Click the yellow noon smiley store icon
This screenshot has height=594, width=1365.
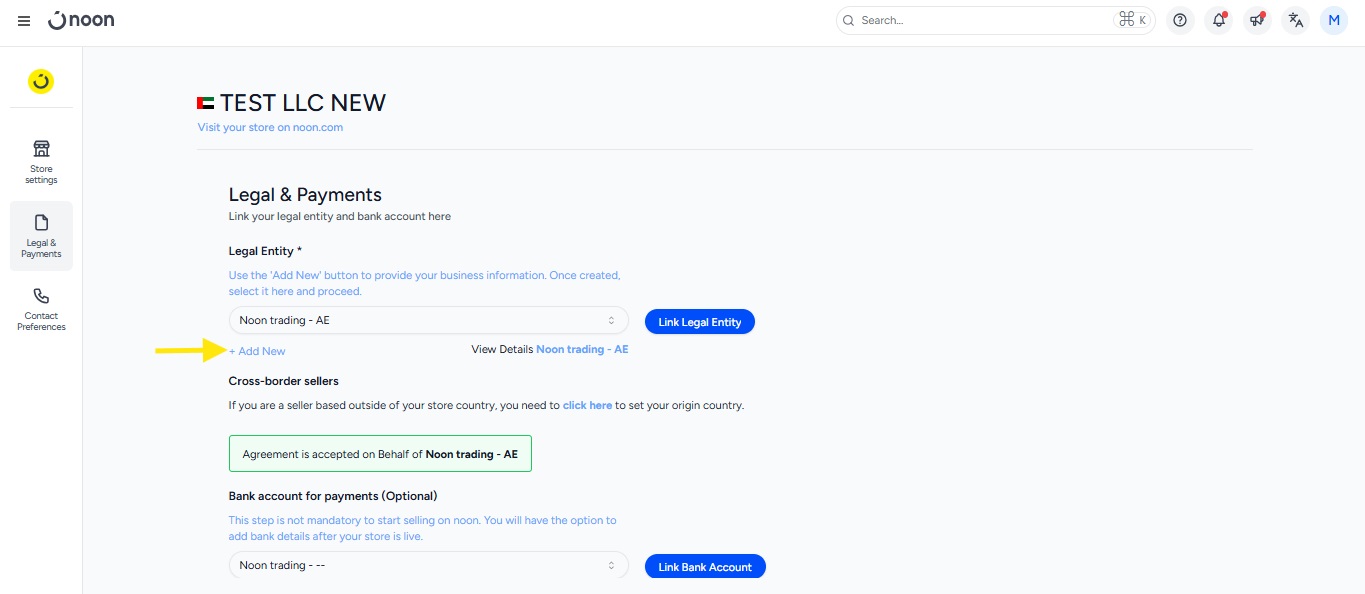pos(41,82)
